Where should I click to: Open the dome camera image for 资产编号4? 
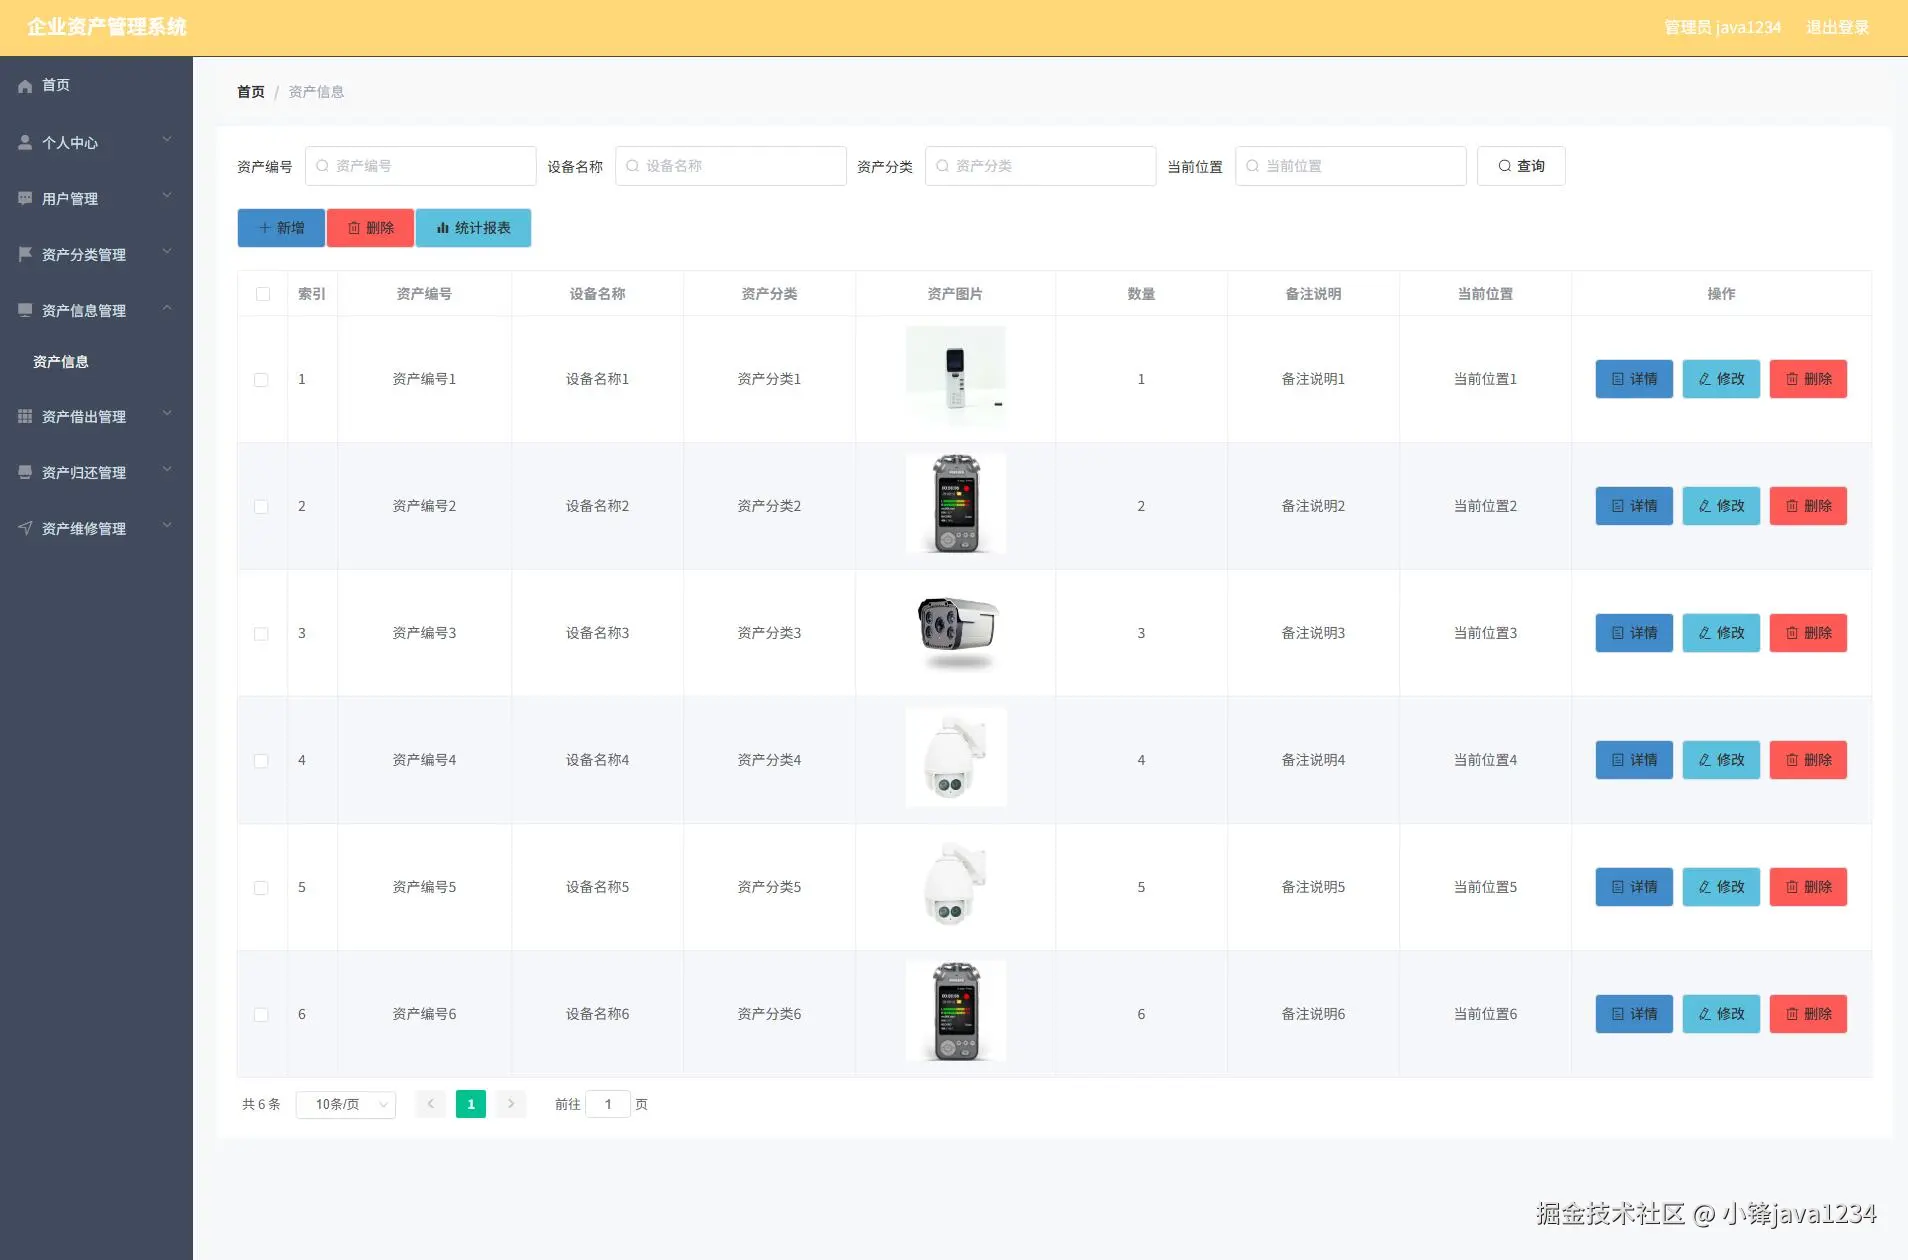pyautogui.click(x=956, y=757)
